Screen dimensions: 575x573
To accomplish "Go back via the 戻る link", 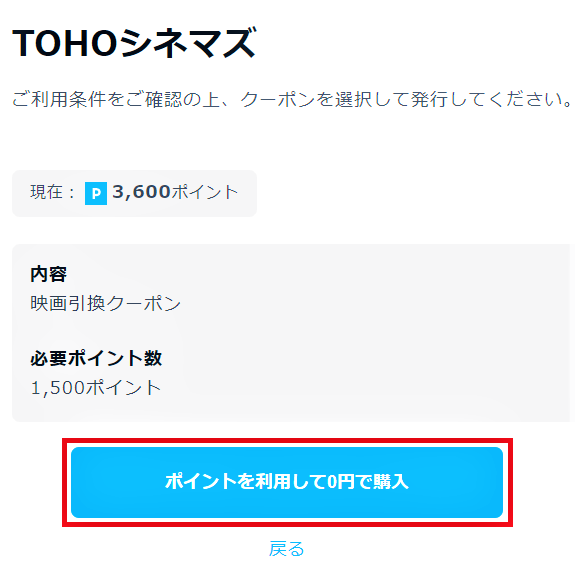I will point(286,549).
